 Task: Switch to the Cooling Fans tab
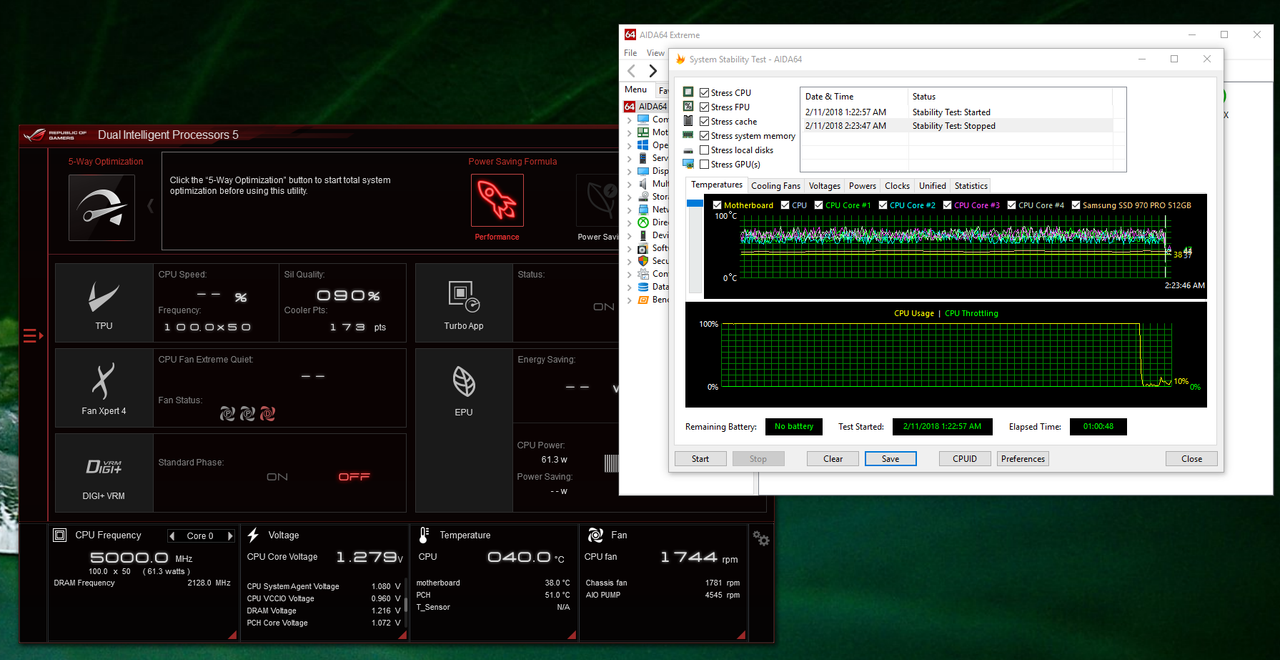pos(776,186)
